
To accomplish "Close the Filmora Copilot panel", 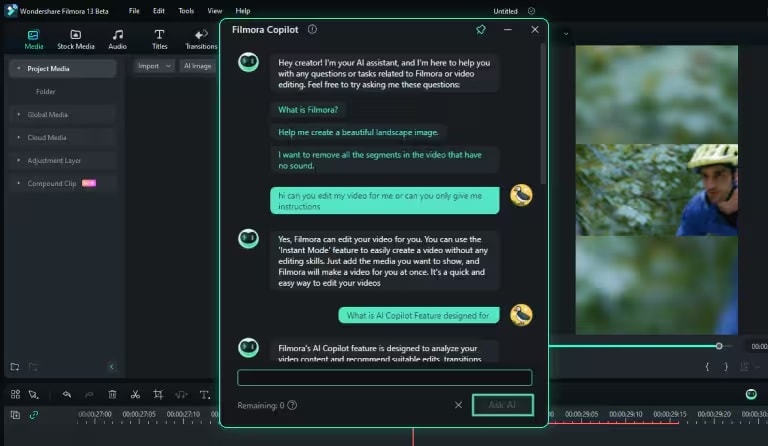I will click(x=535, y=29).
